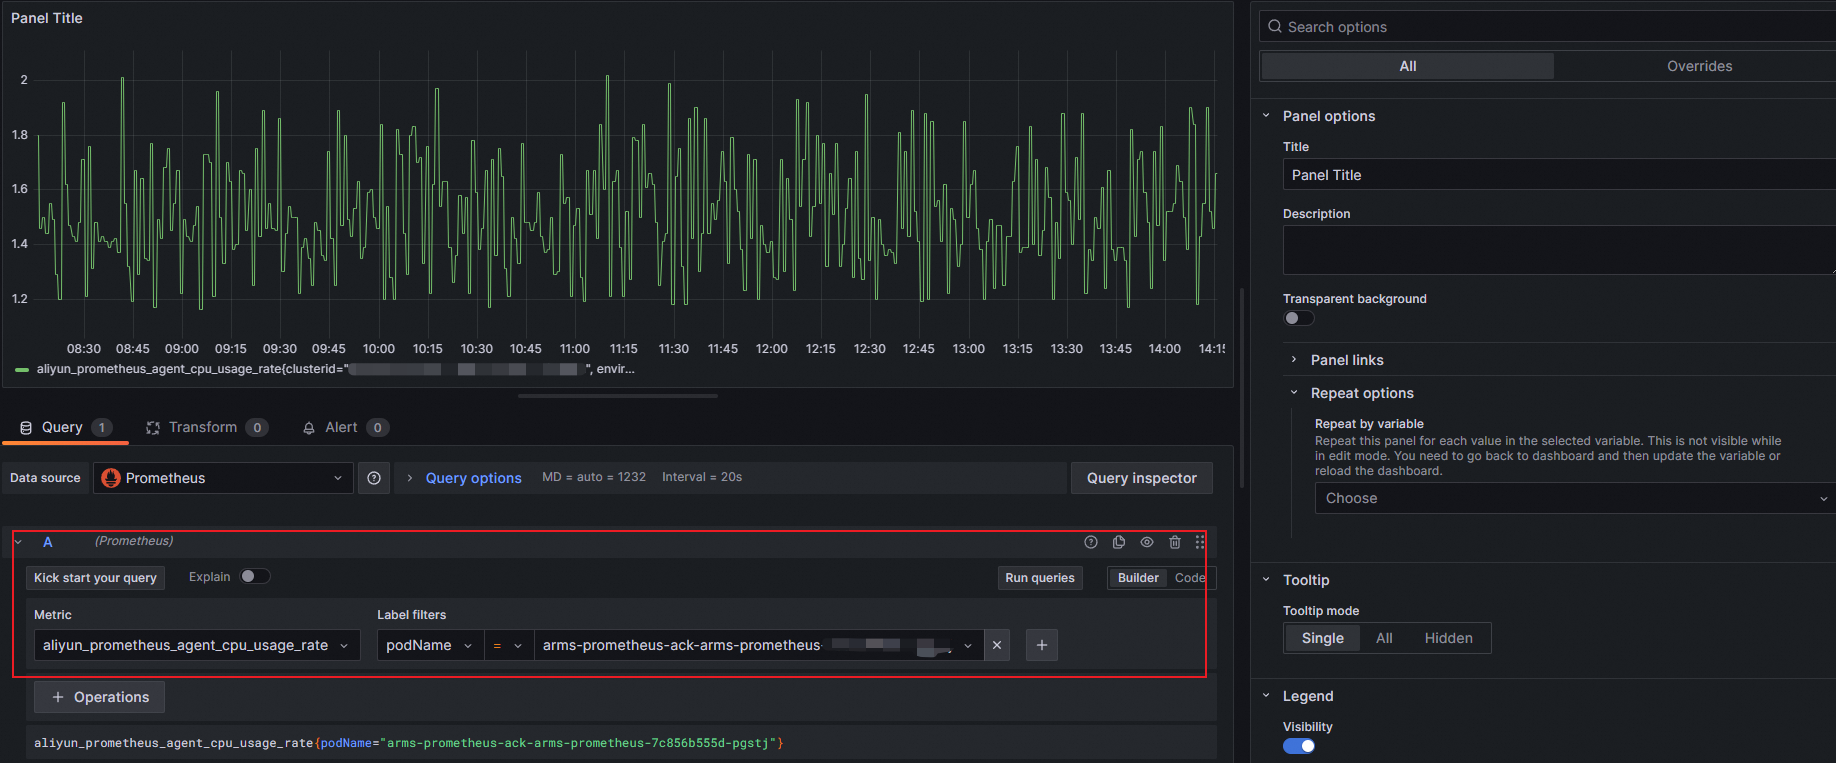Disable Legend Visibility switch
Image resolution: width=1836 pixels, height=763 pixels.
tap(1299, 746)
